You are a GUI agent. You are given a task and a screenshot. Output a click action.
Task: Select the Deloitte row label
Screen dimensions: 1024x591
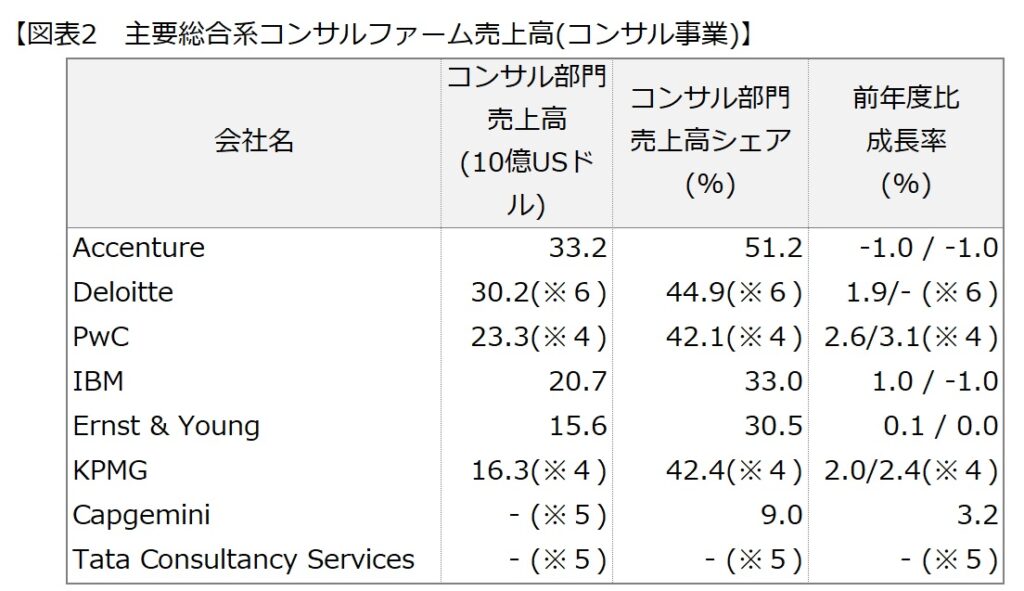point(123,292)
